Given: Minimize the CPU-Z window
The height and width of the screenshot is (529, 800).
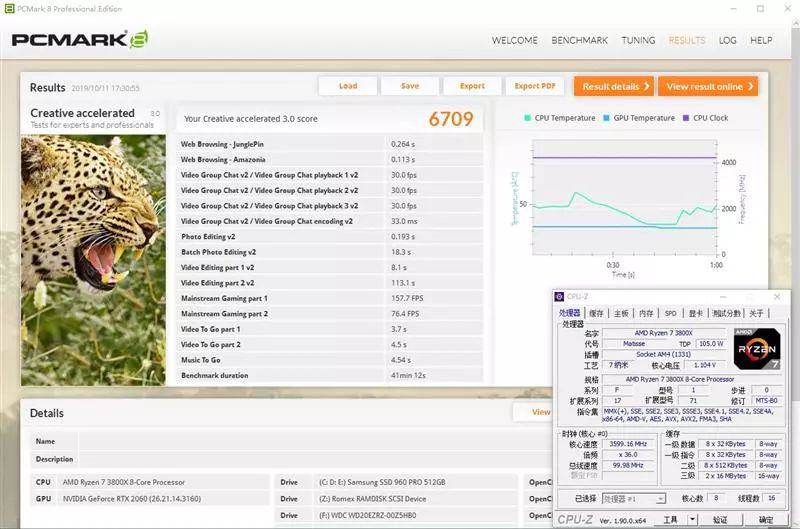Looking at the screenshot, I should coord(723,296).
